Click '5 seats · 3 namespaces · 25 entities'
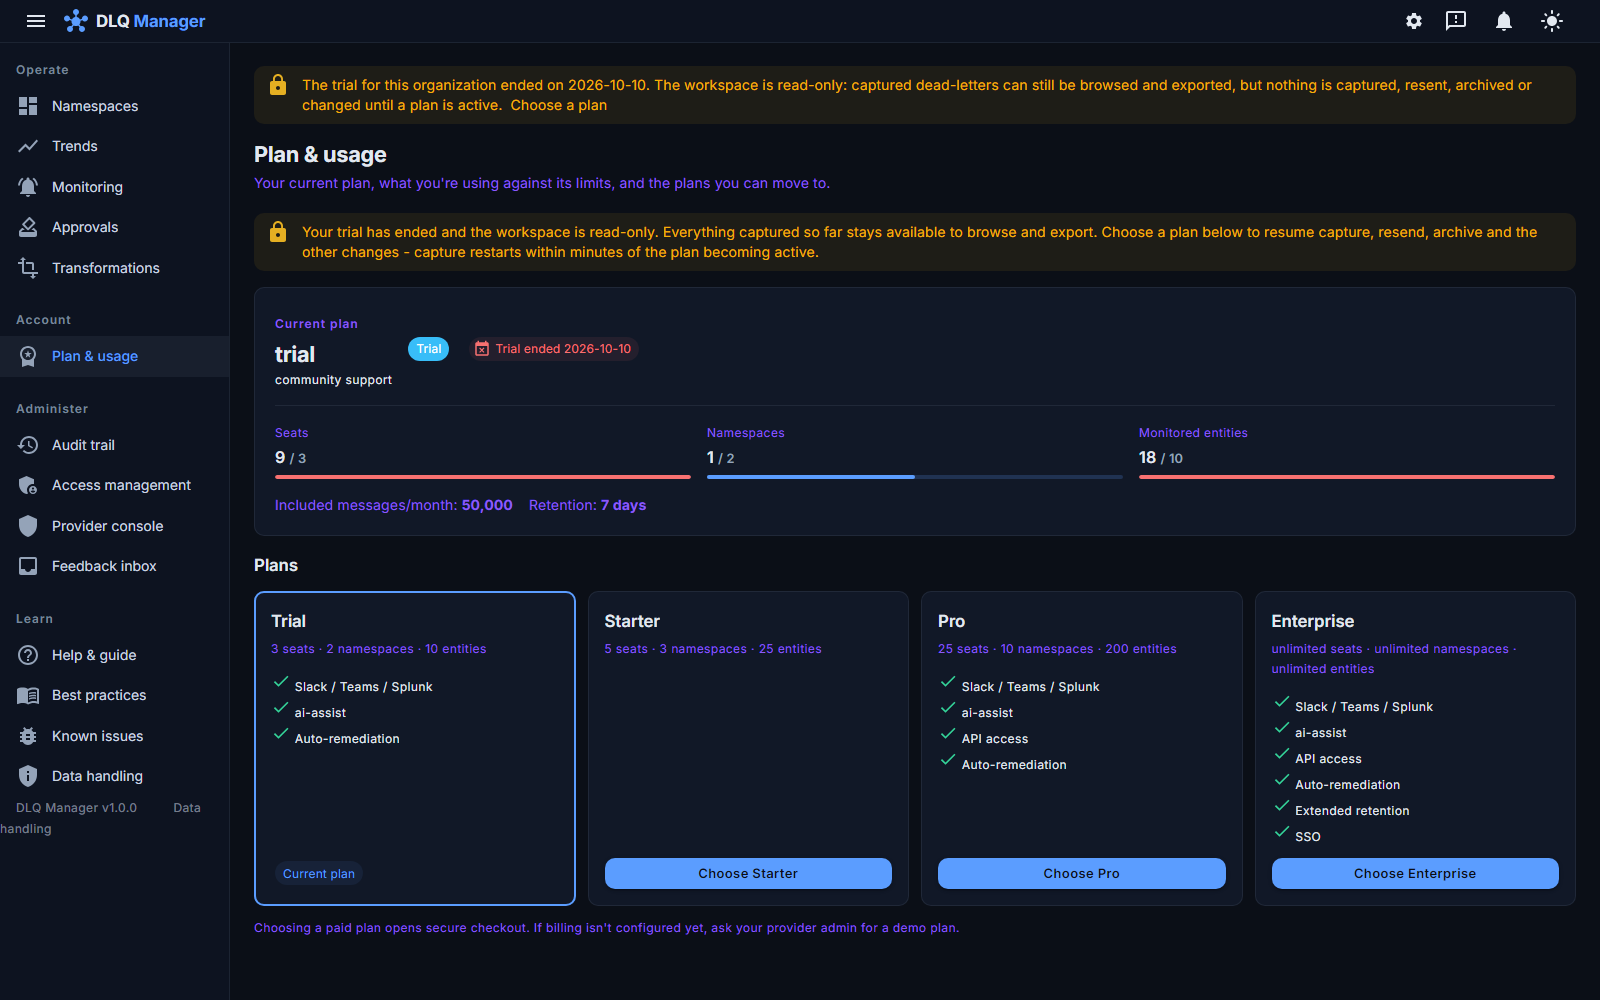 tap(713, 649)
